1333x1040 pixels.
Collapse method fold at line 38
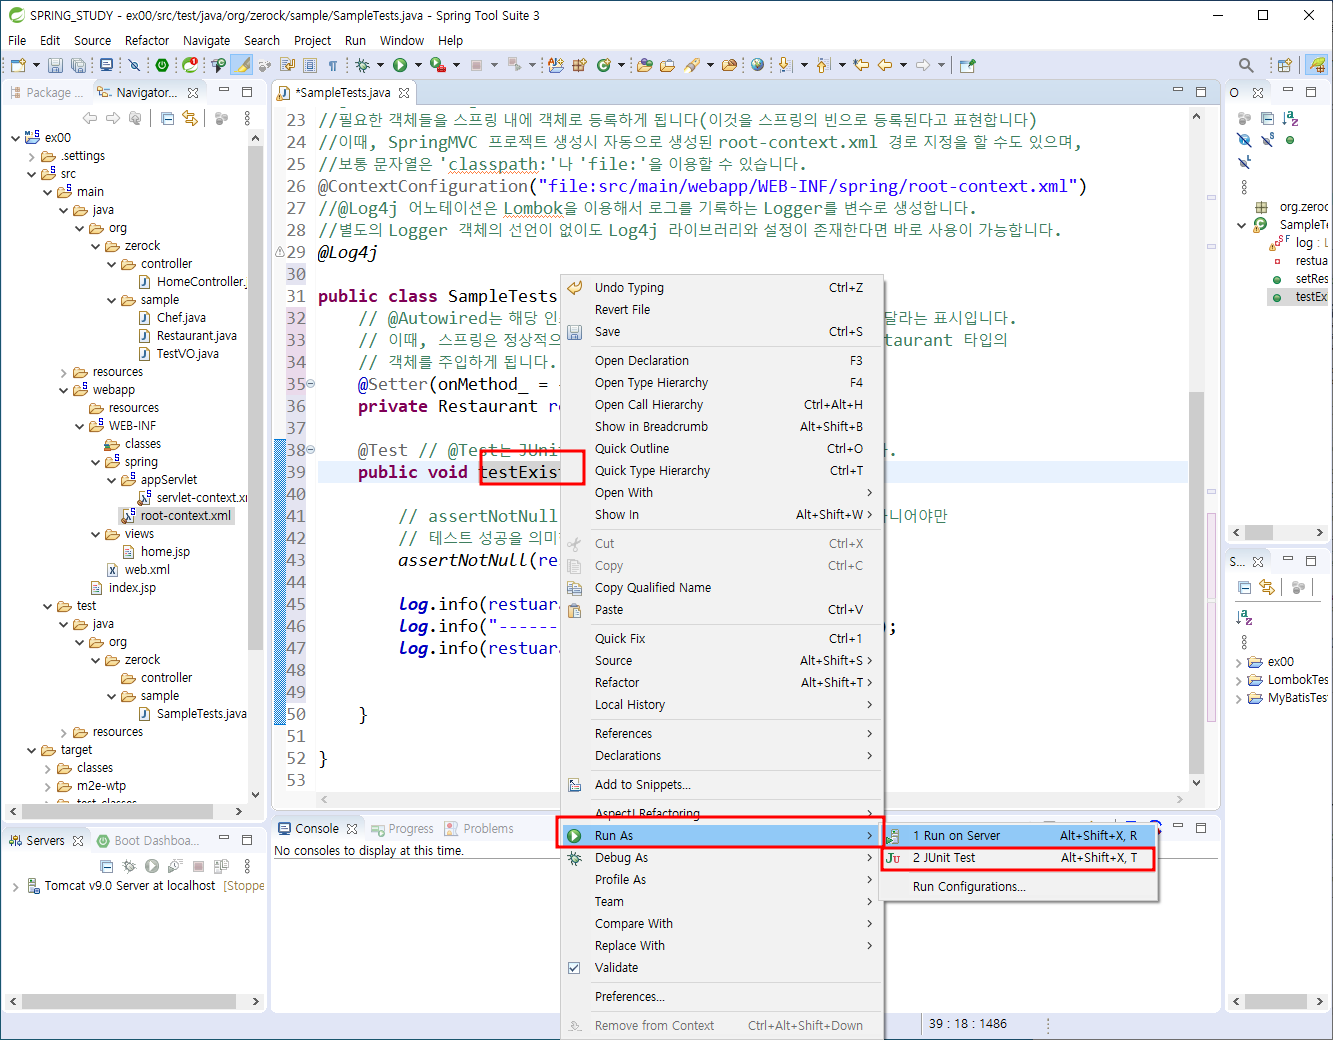[310, 450]
